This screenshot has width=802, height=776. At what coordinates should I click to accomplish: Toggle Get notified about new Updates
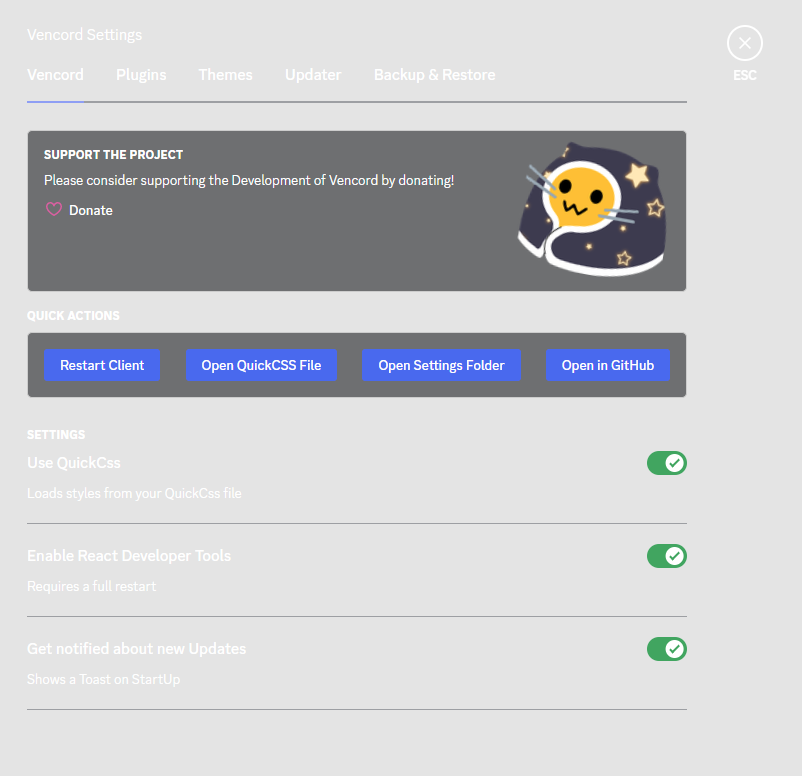pyautogui.click(x=666, y=649)
